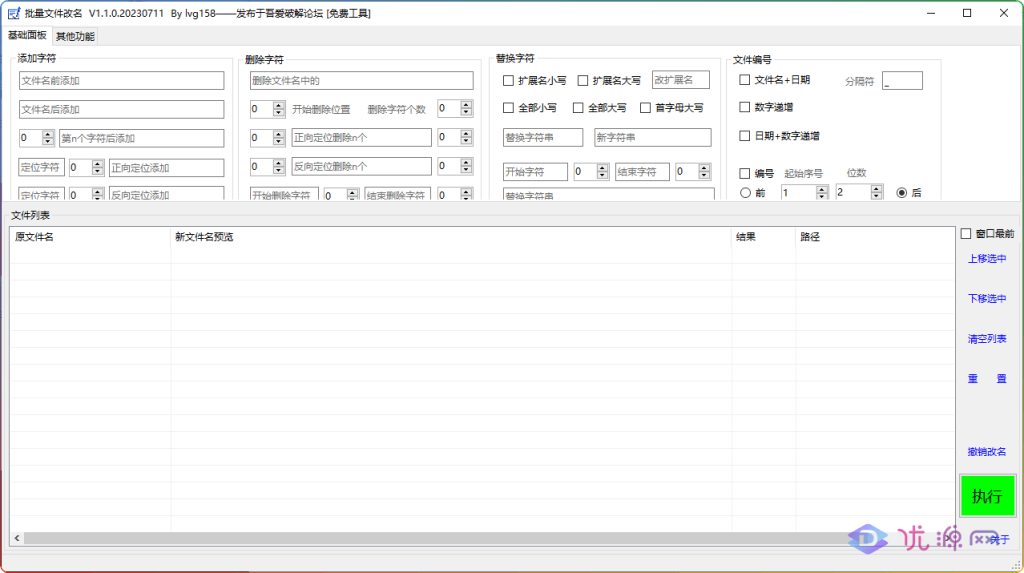Image resolution: width=1024 pixels, height=573 pixels.
Task: Select the 基础面板 tab
Action: [27, 36]
